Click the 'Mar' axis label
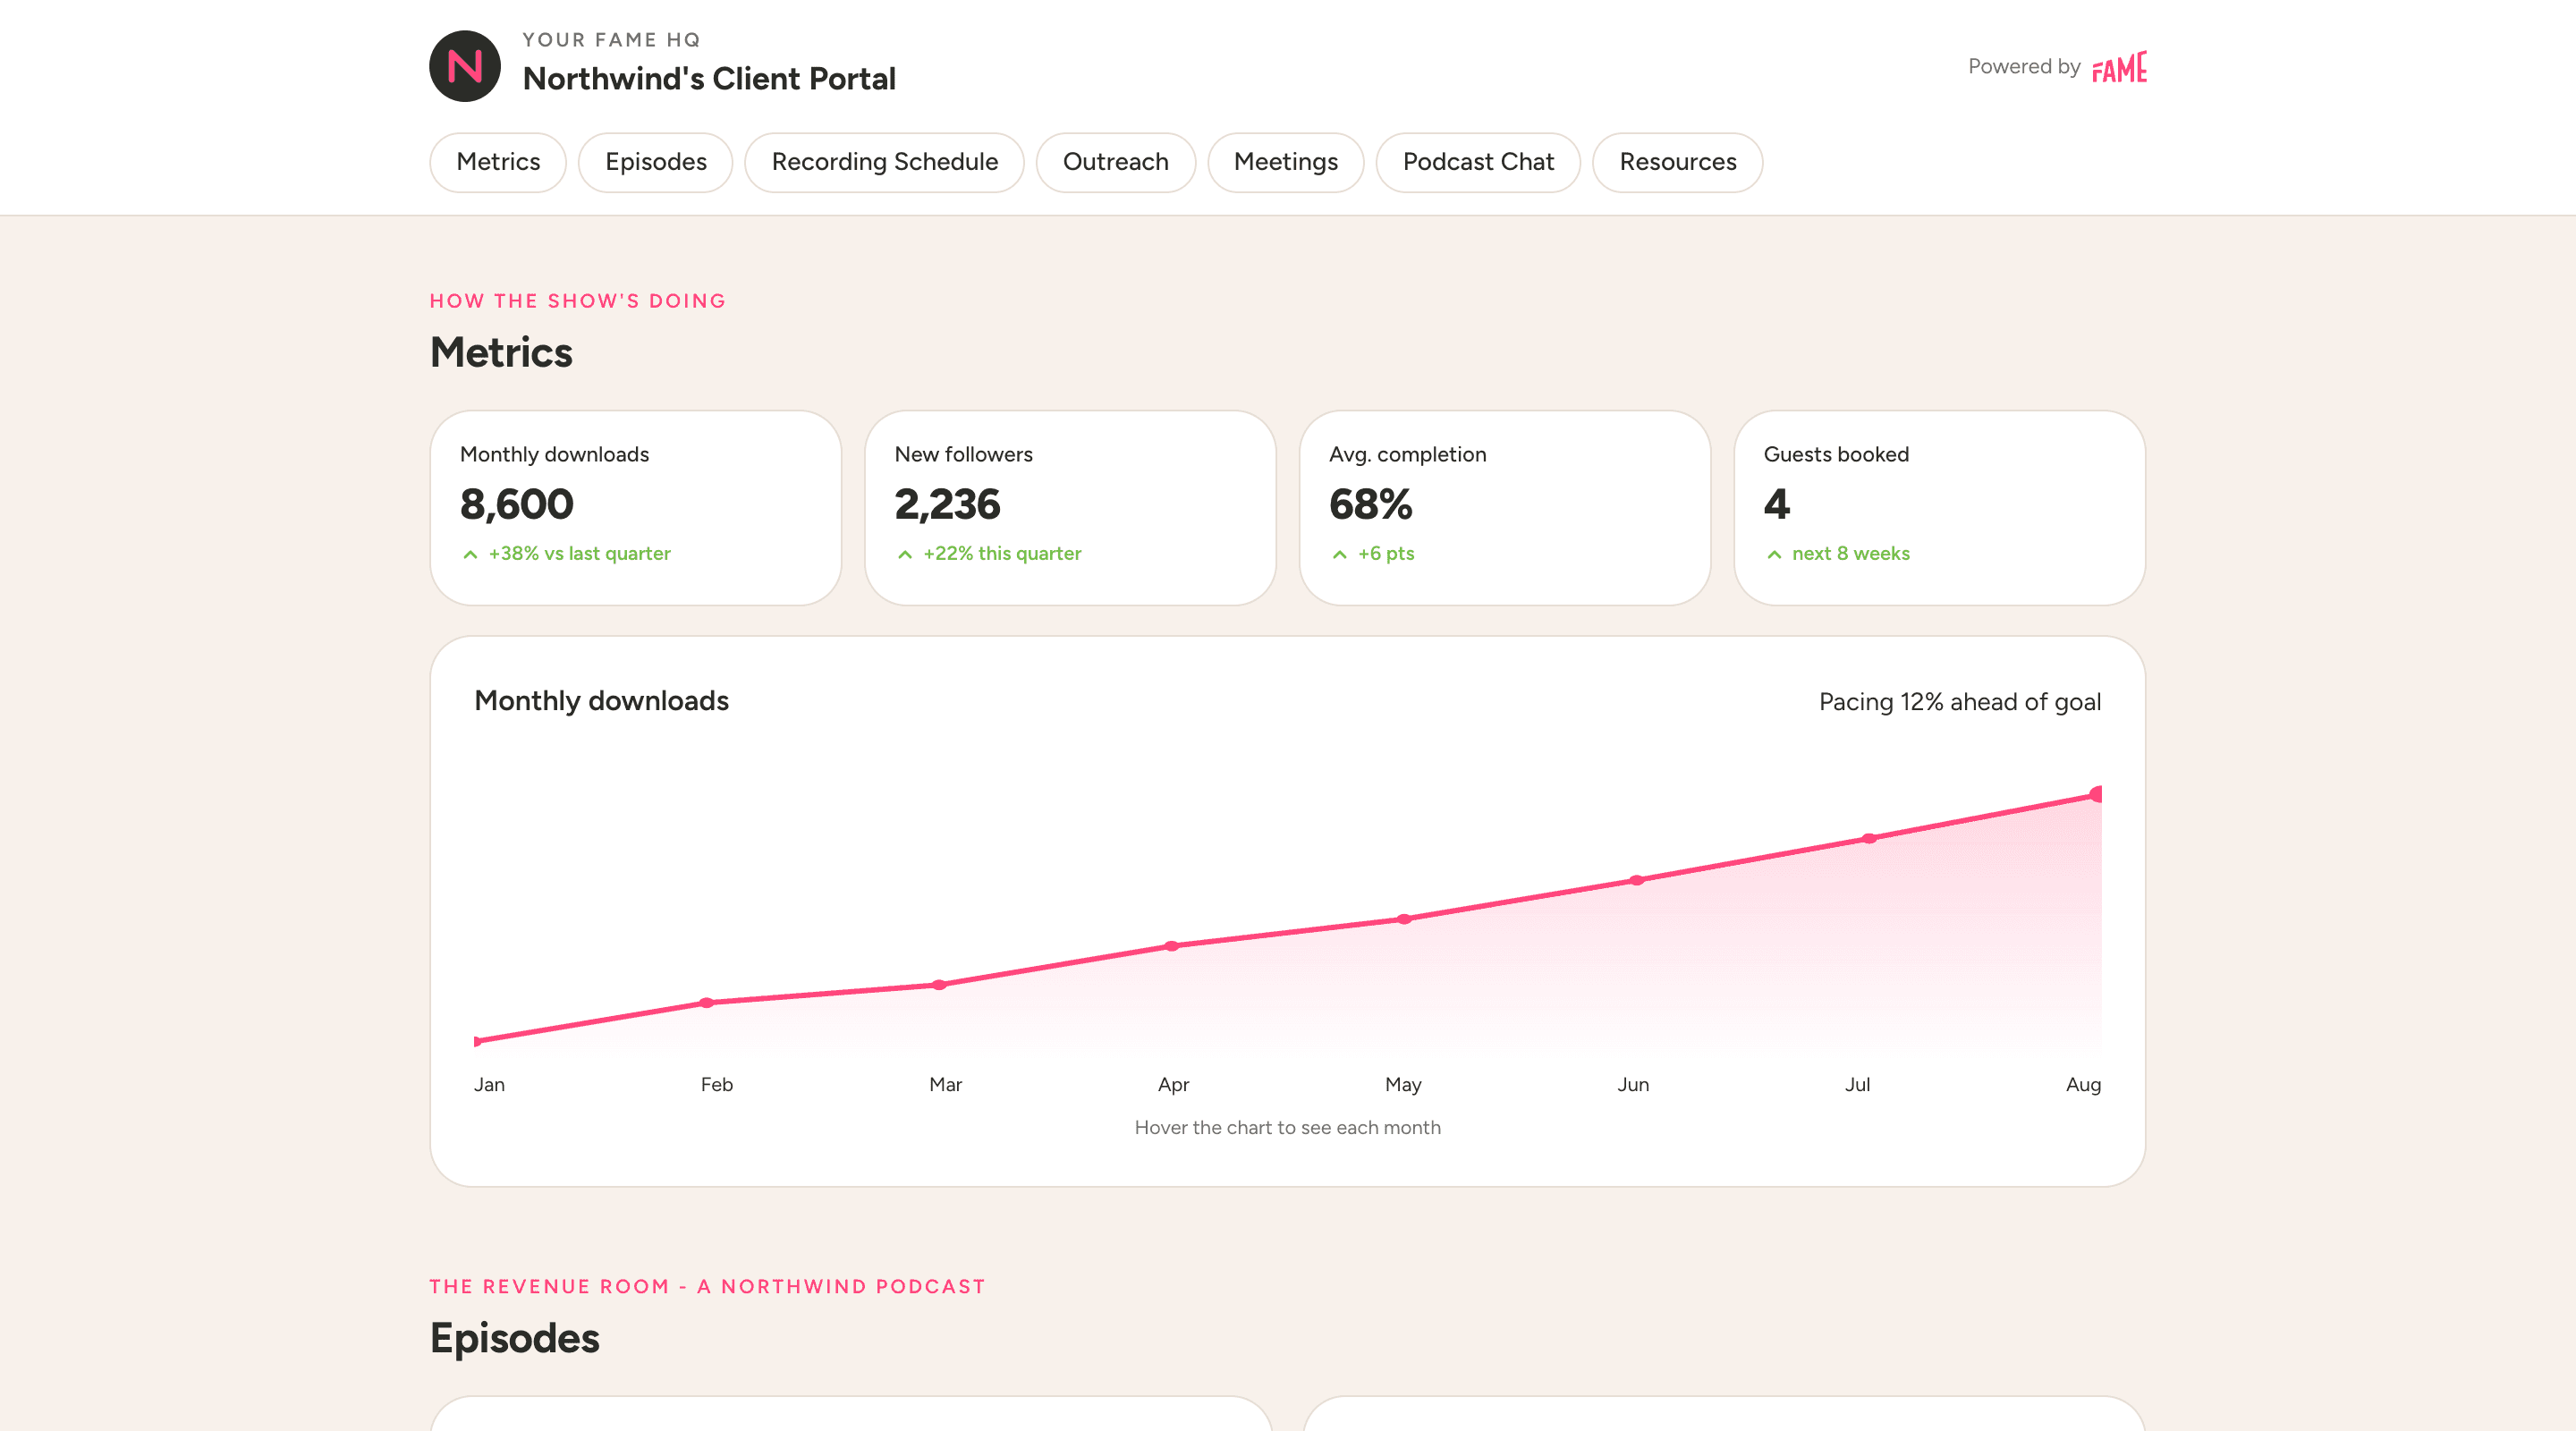Image resolution: width=2576 pixels, height=1431 pixels. (945, 1085)
